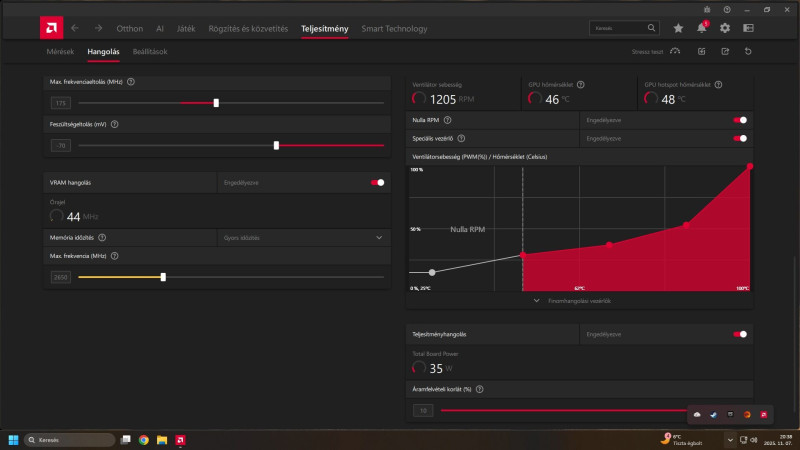Go to Smart Technology section

click(394, 29)
